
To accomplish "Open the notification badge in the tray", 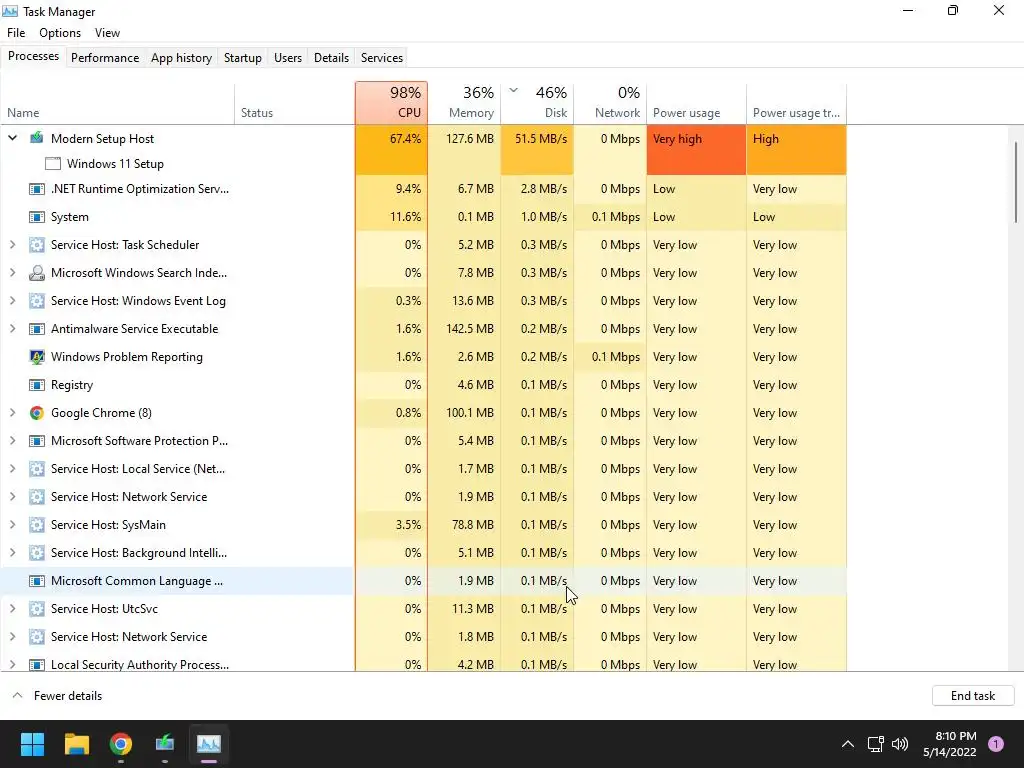I will [996, 744].
